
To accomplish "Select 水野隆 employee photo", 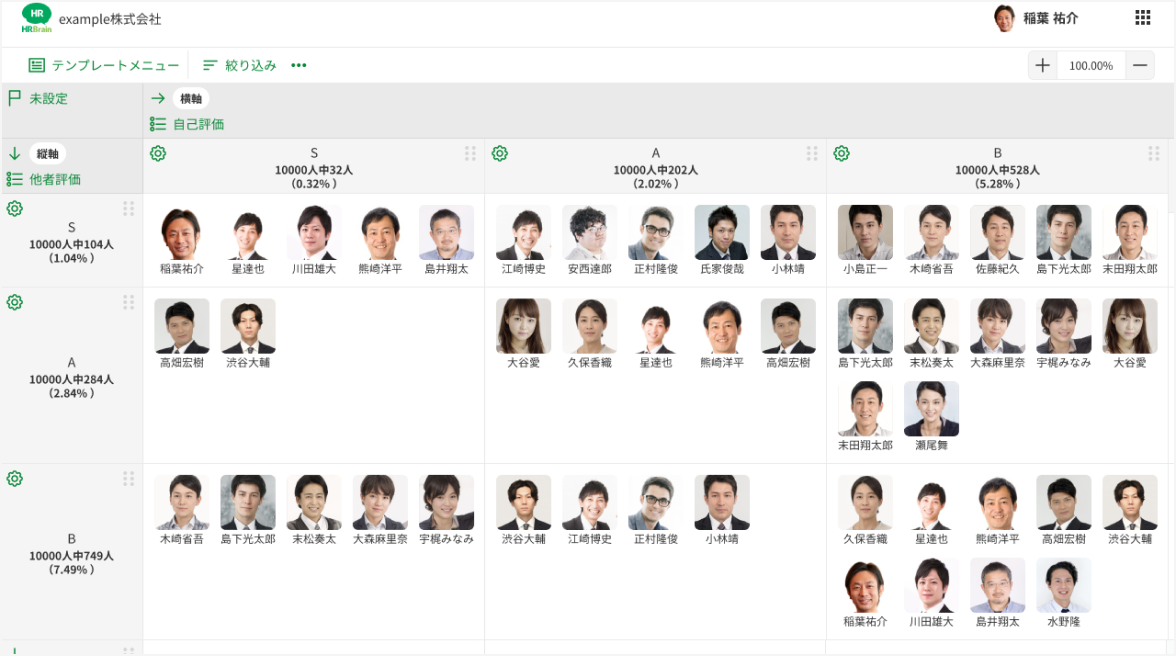I will (1064, 585).
